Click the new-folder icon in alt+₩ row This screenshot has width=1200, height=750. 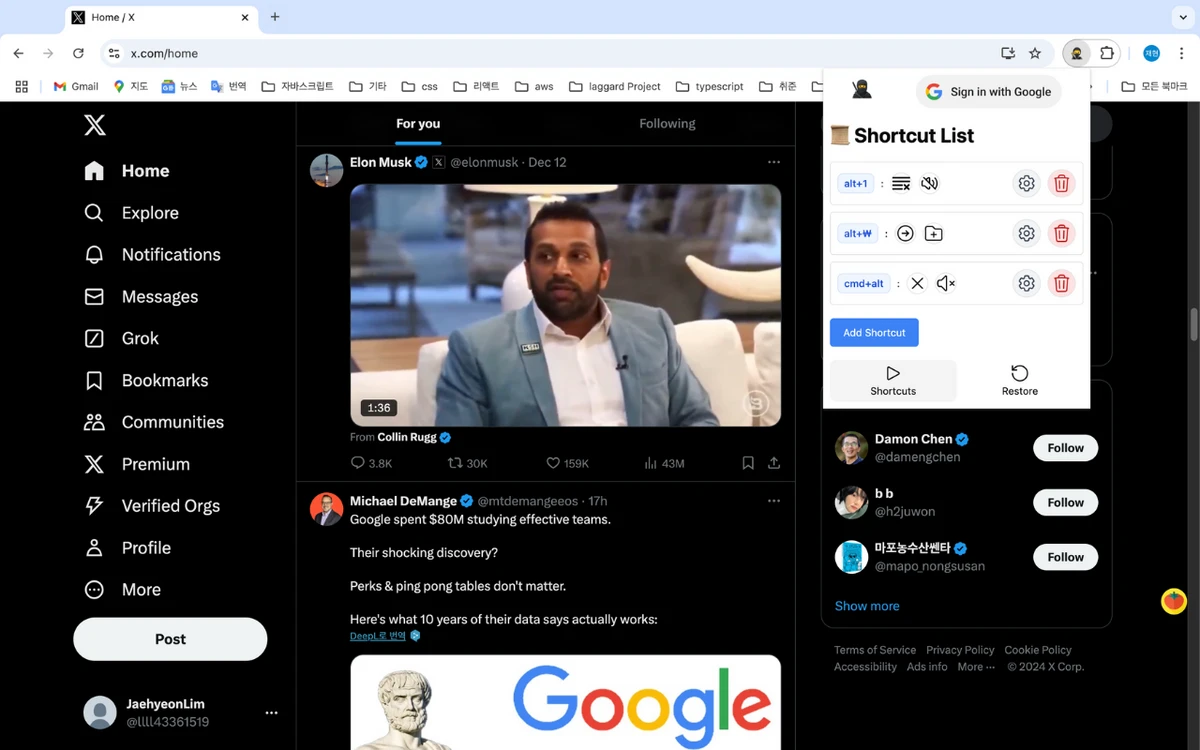(933, 233)
